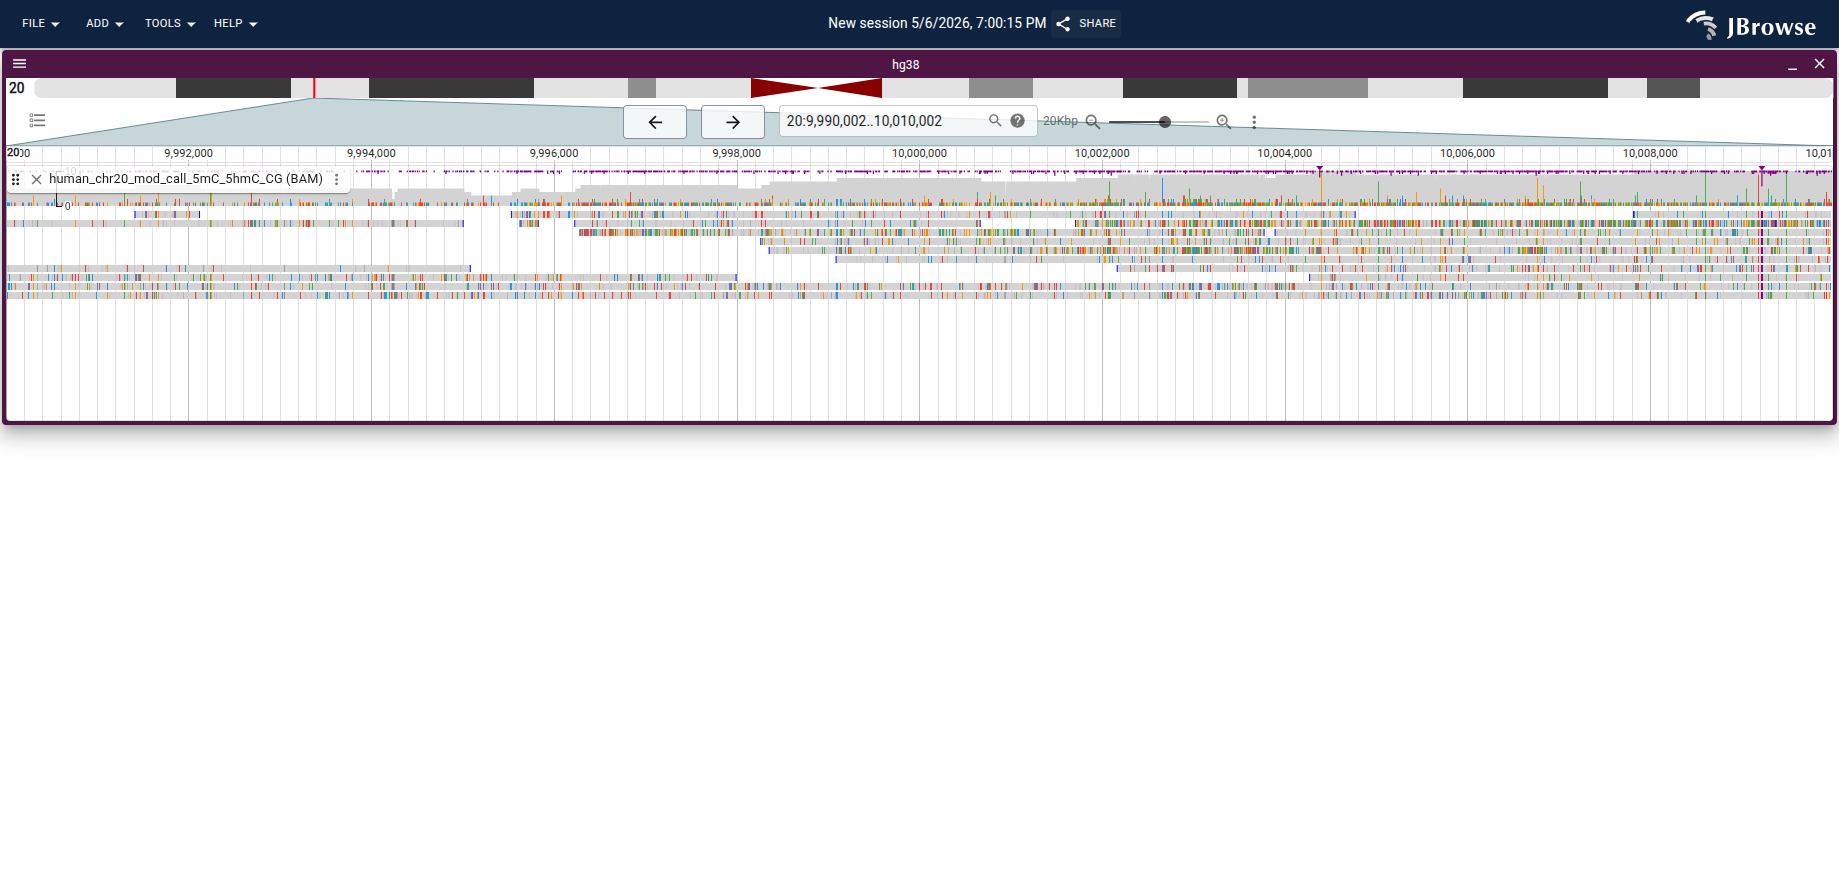
Task: Open view header more options dots
Action: [1254, 121]
